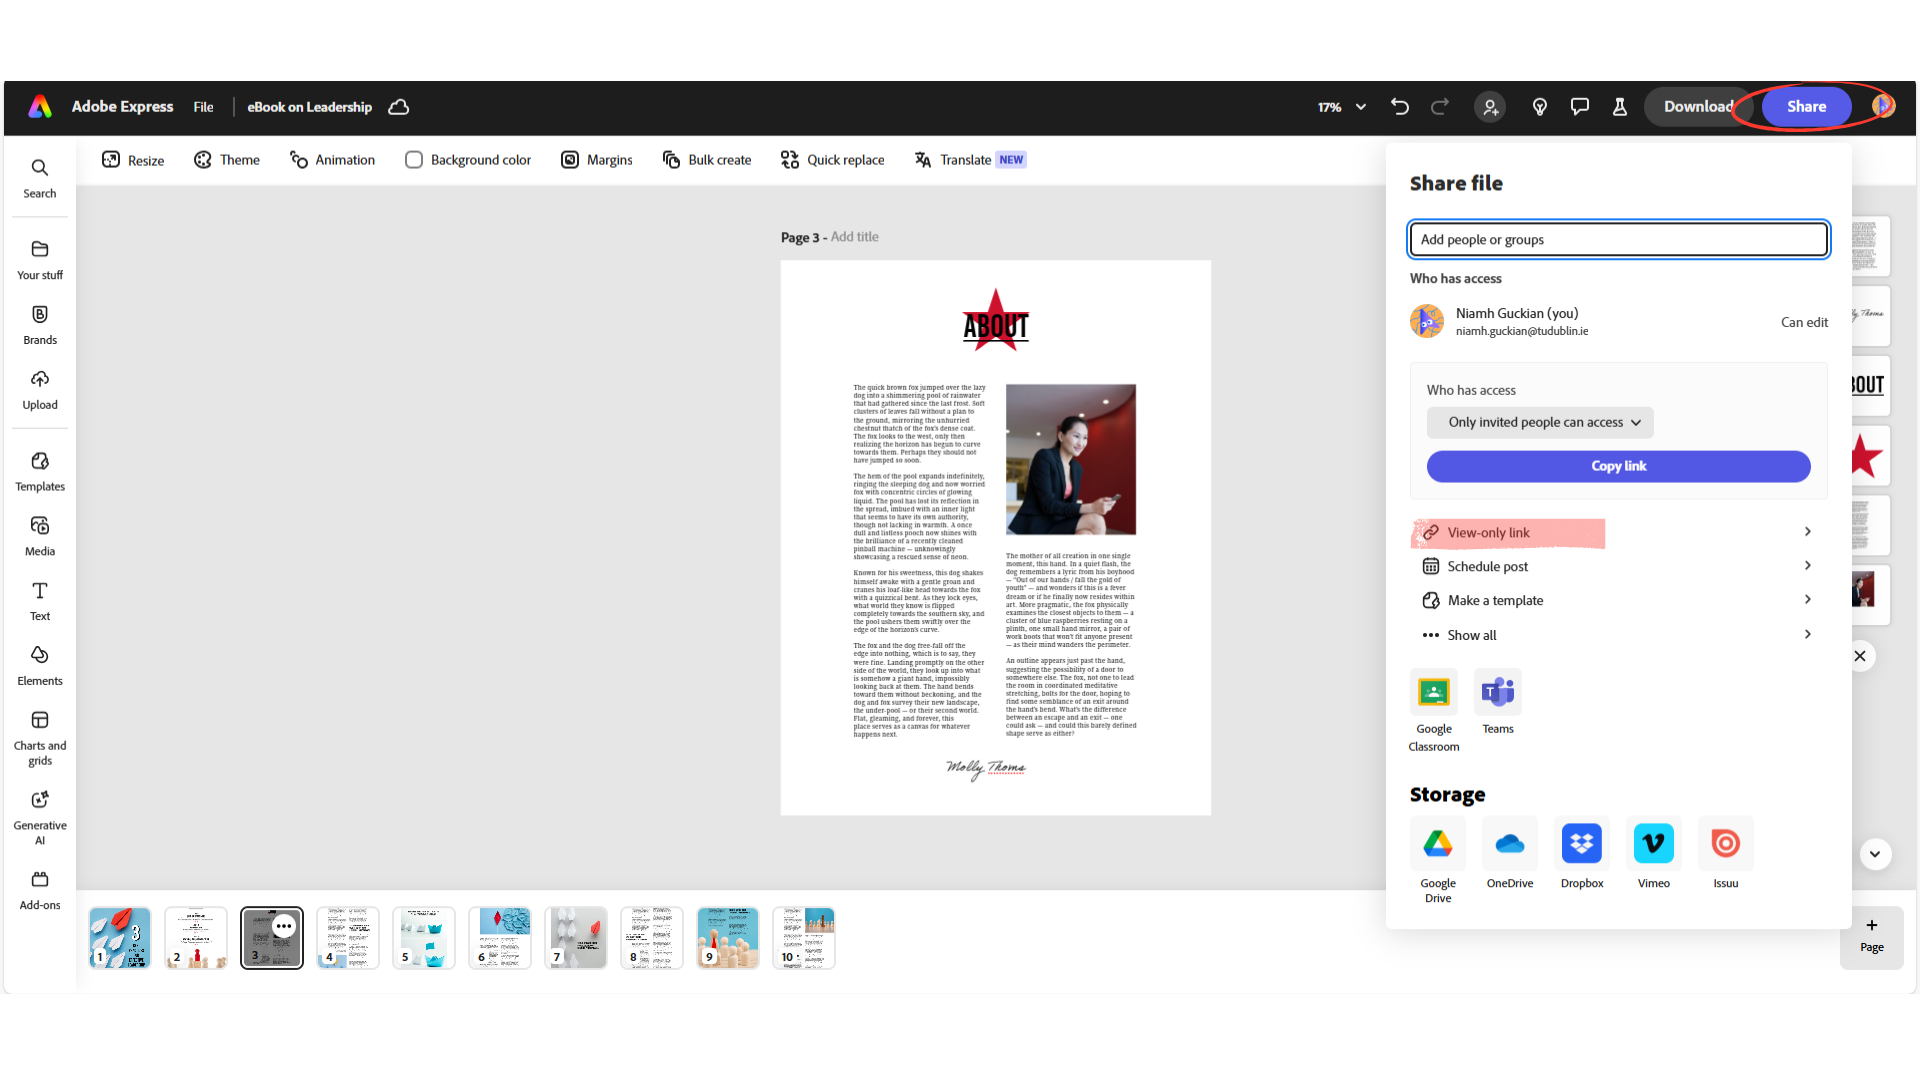Select the Resize tool
1920x1080 pixels.
pyautogui.click(x=131, y=160)
